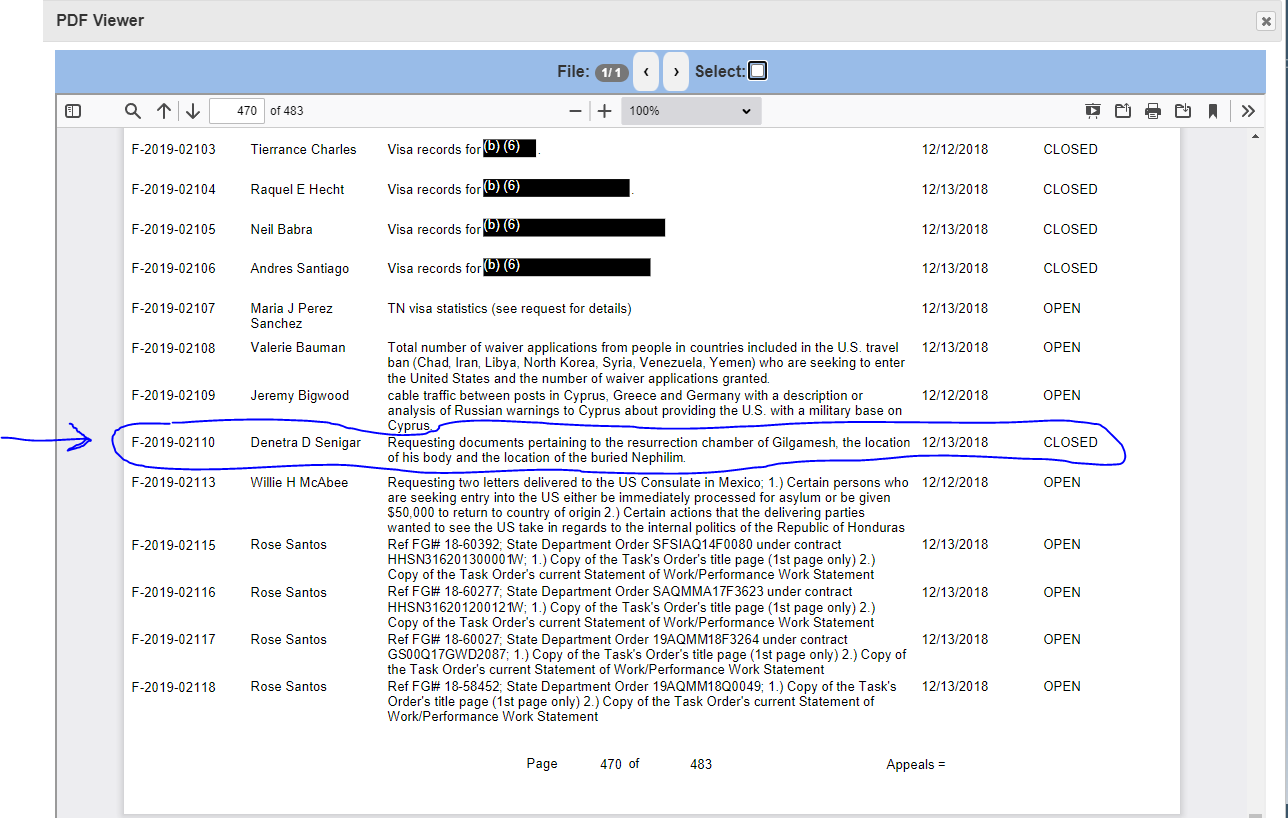
Task: Click requester Willie H McAbee
Action: [299, 483]
